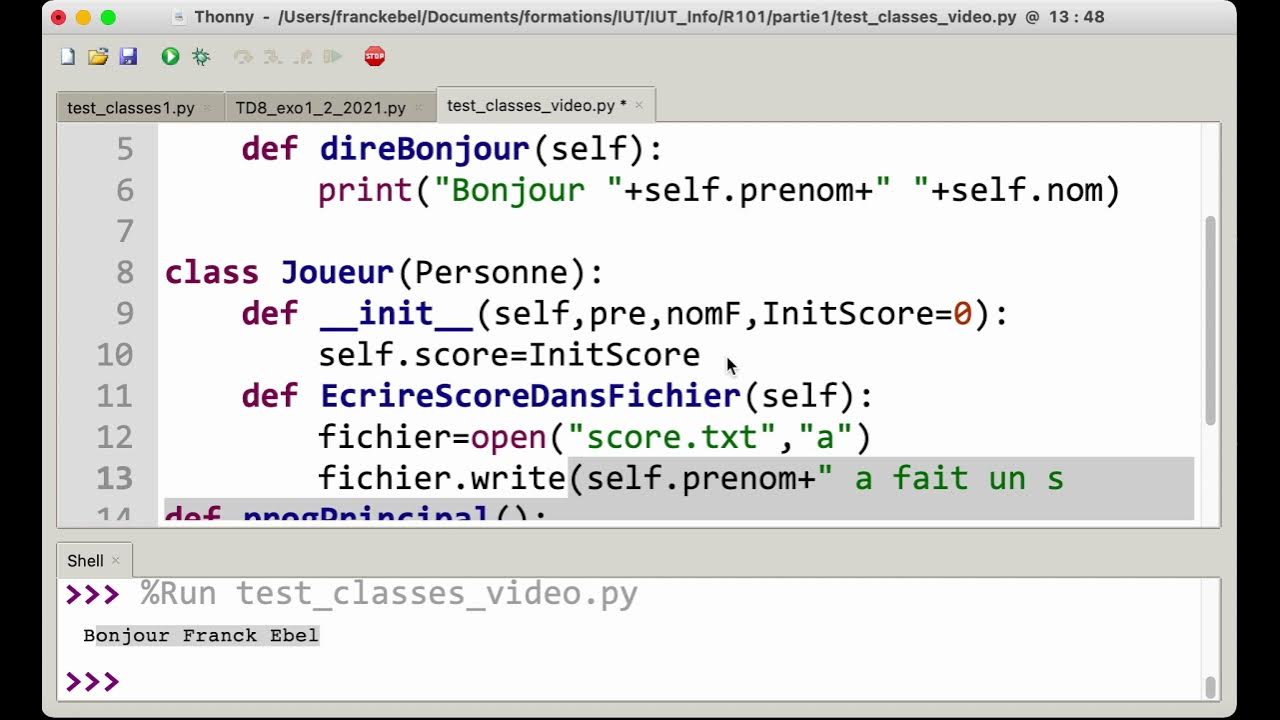Select the Shell panel tab
This screenshot has width=1280, height=720.
point(85,561)
